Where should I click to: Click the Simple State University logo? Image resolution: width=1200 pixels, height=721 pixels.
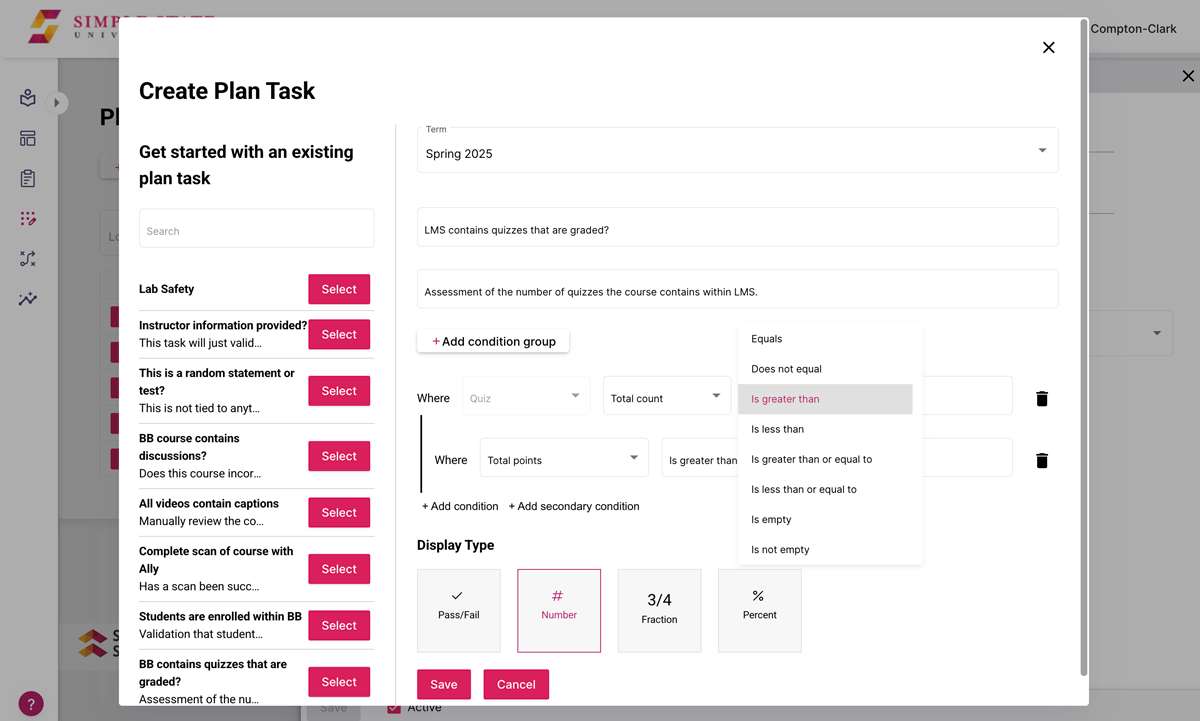45,27
